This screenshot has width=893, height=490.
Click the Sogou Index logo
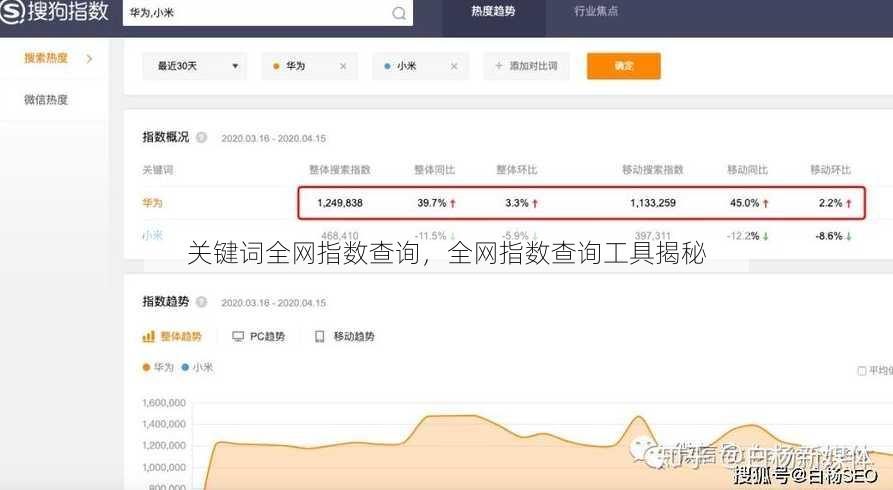(55, 12)
